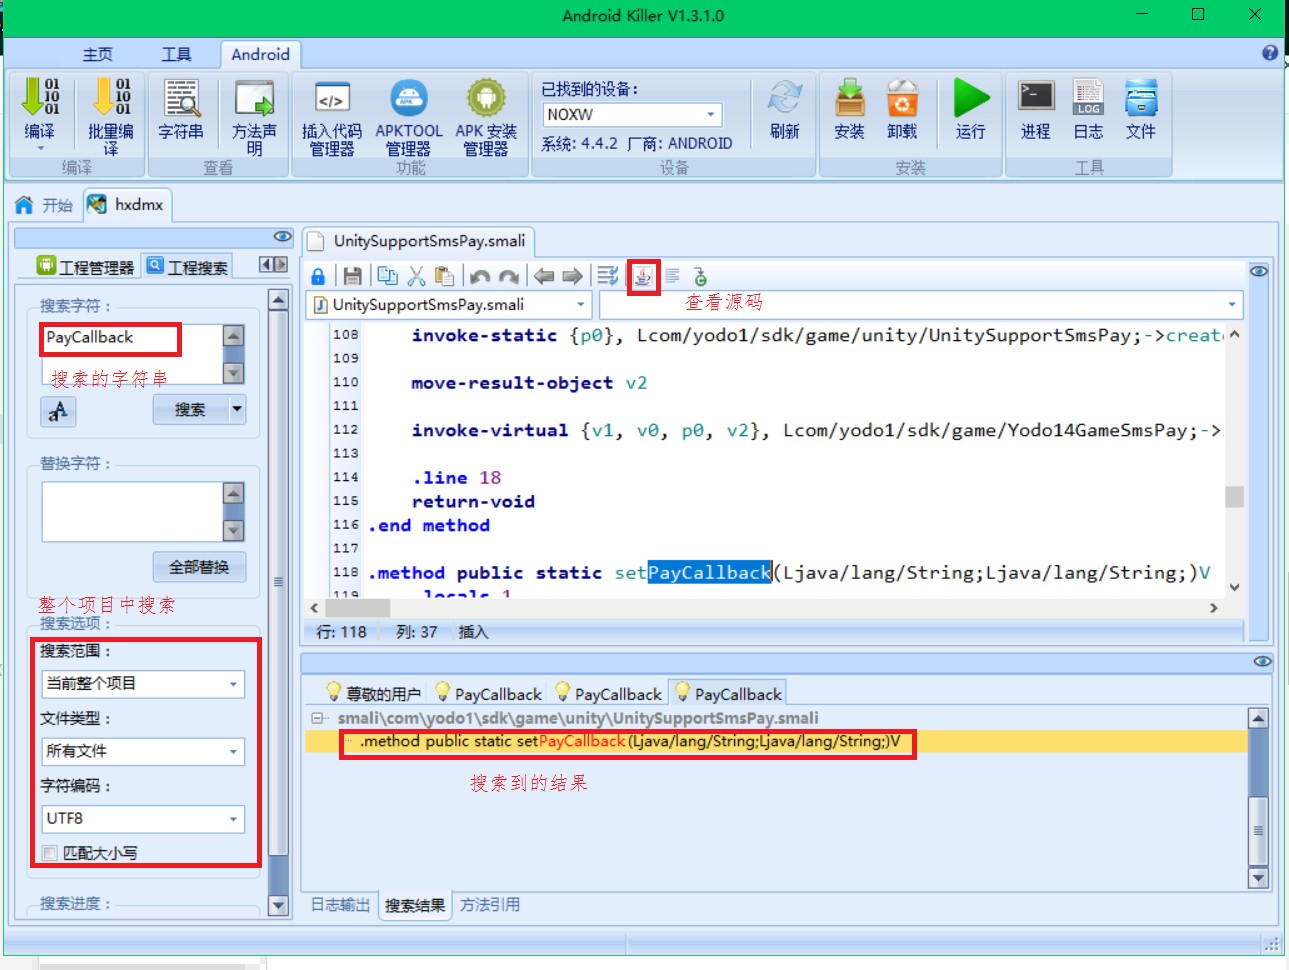Click the editor vertical scrollbar thumb
Screen dimensions: 1289x970
(1235, 497)
